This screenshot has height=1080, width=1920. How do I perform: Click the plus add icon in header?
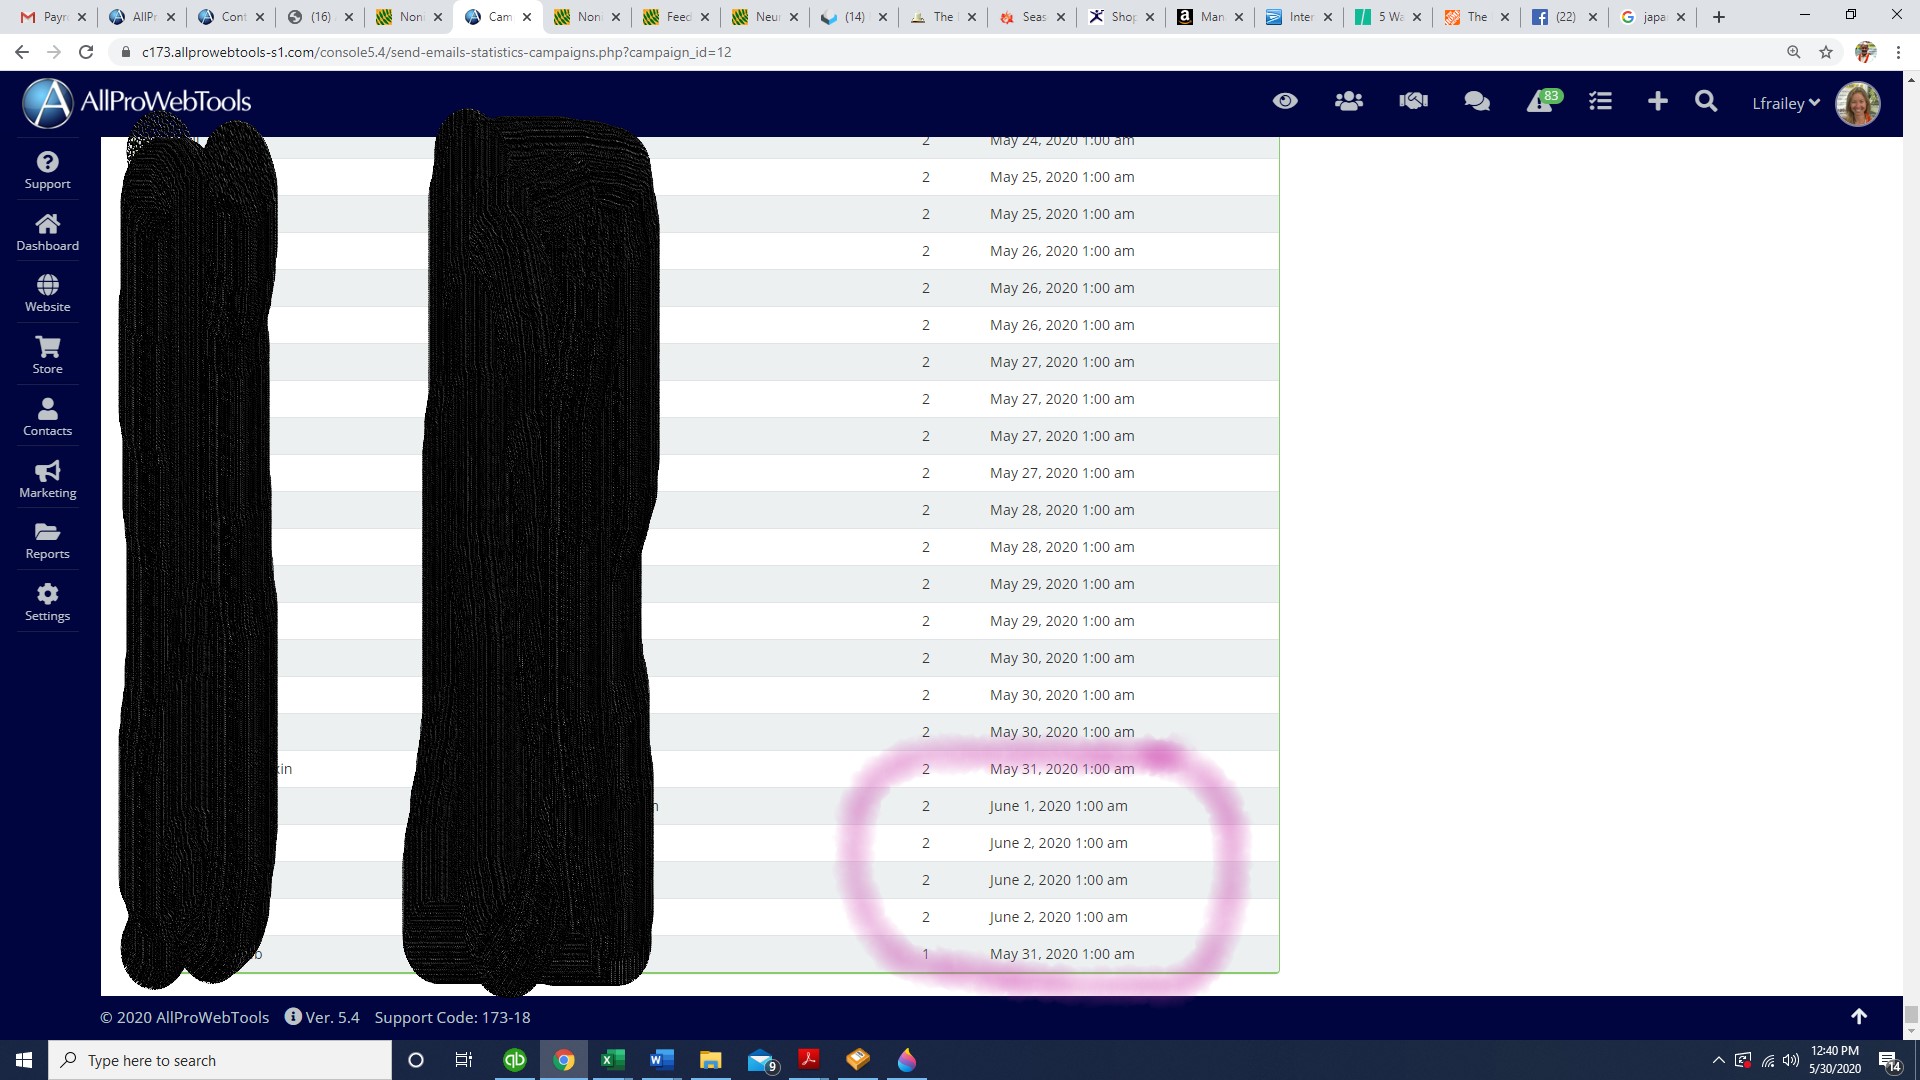(x=1657, y=101)
